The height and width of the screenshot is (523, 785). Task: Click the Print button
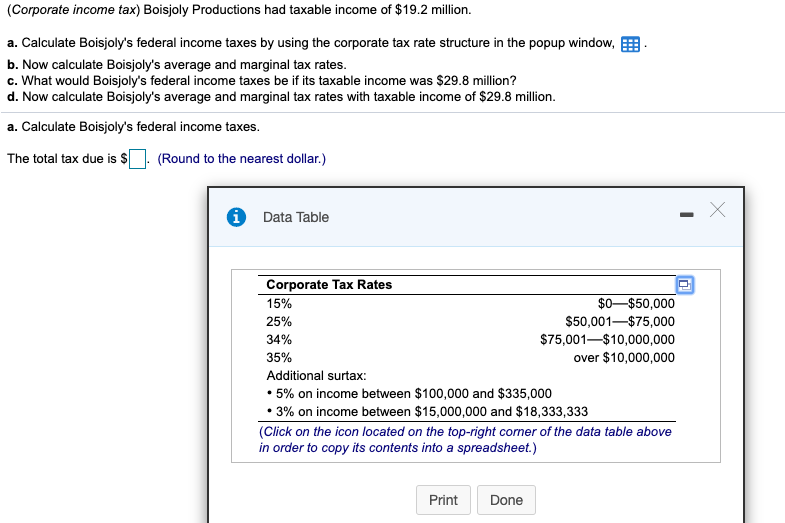(443, 500)
